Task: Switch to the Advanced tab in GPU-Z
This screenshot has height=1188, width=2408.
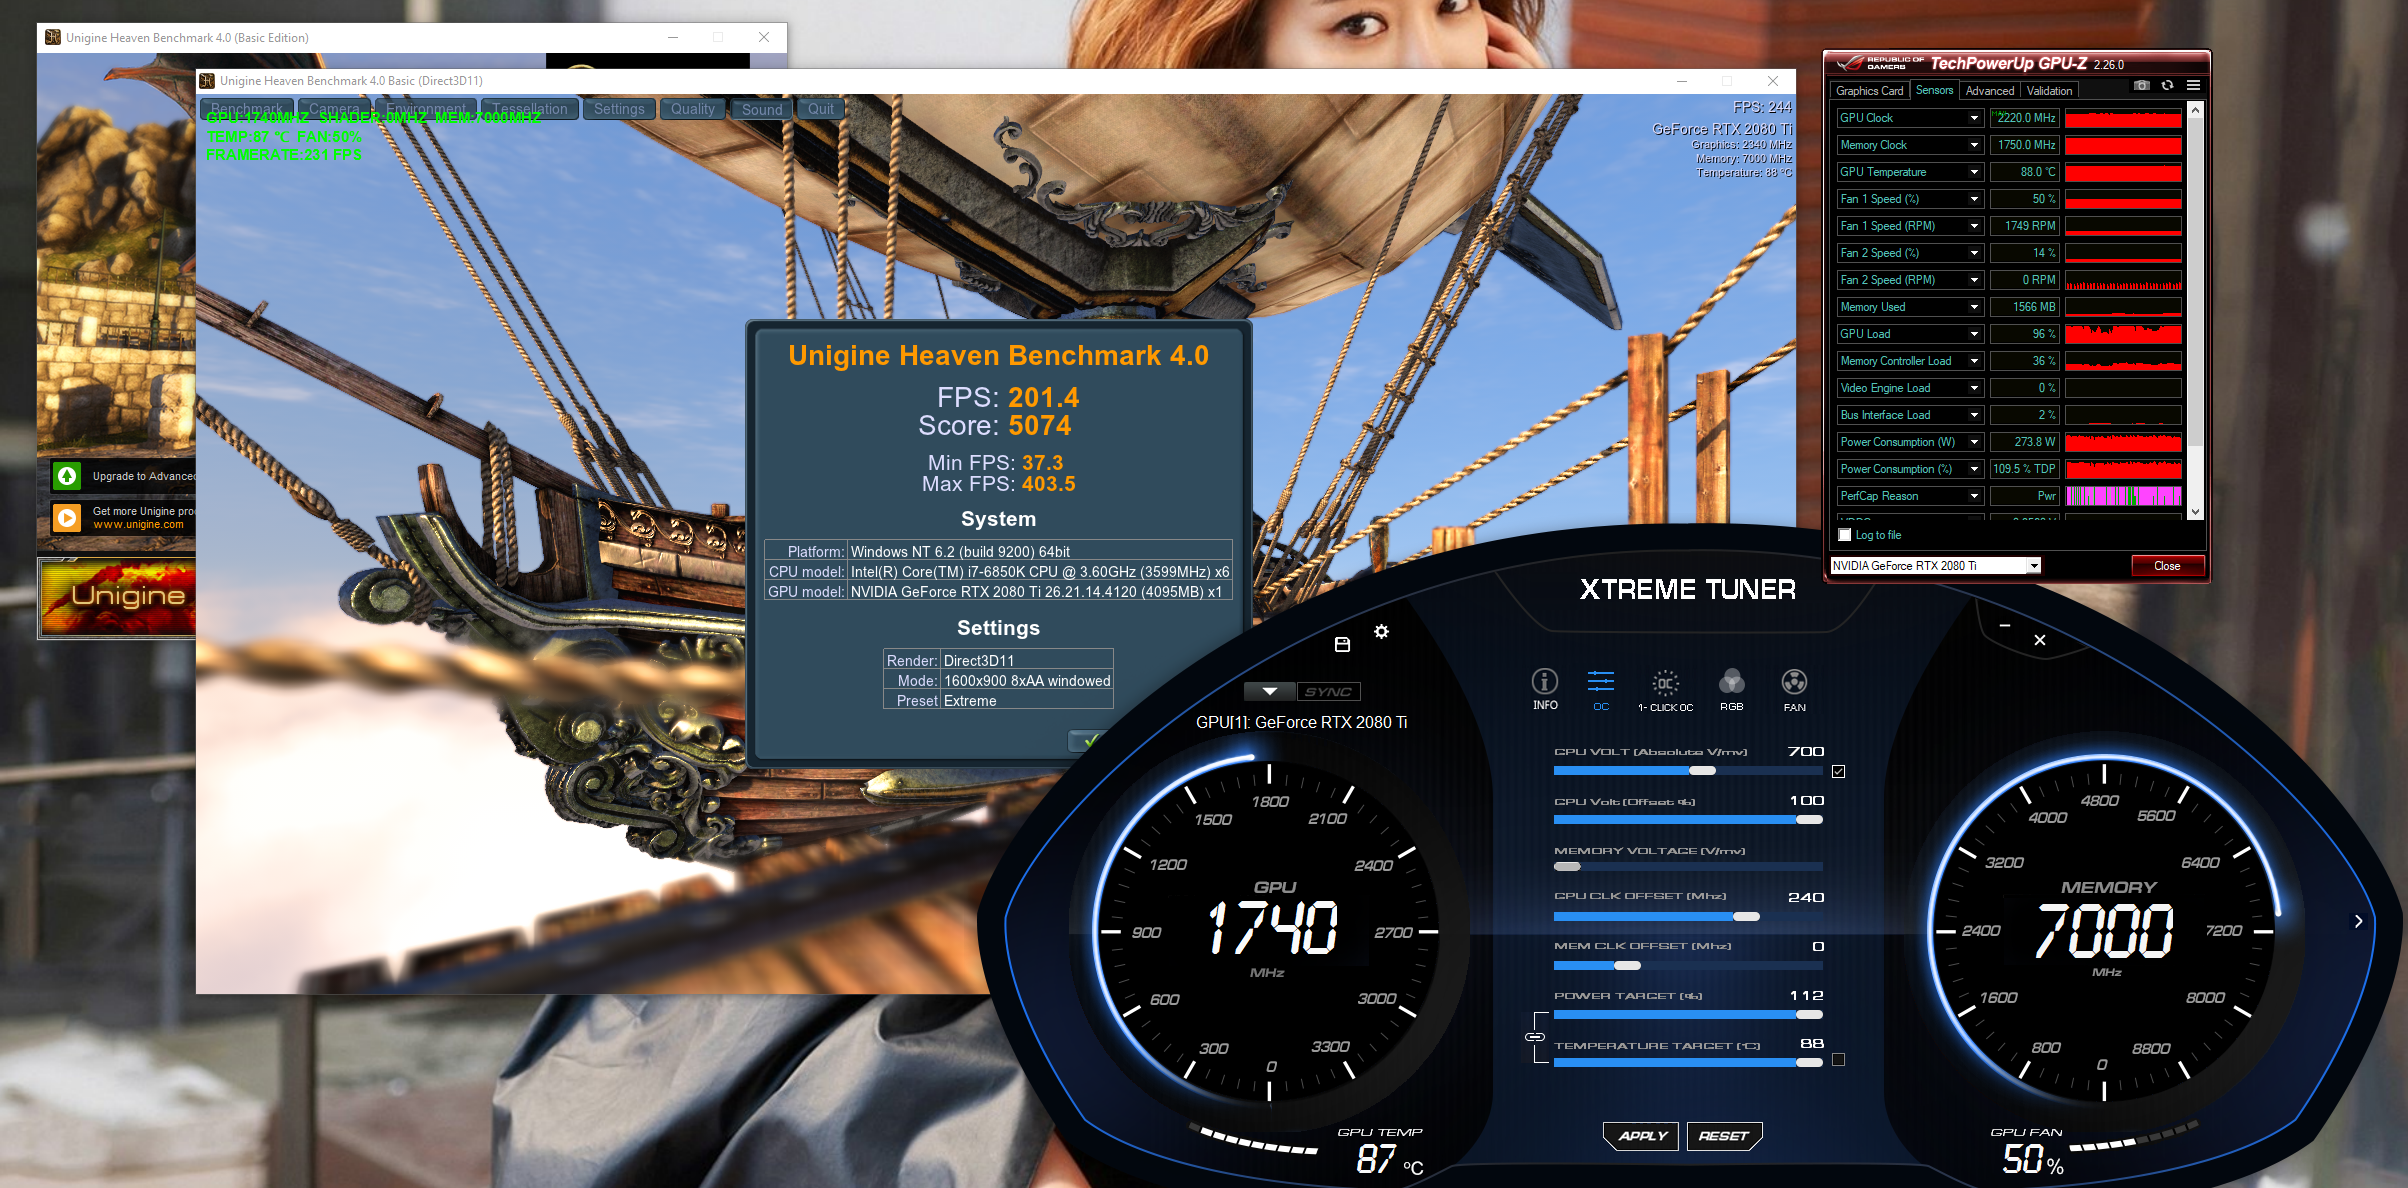Action: [x=1989, y=91]
